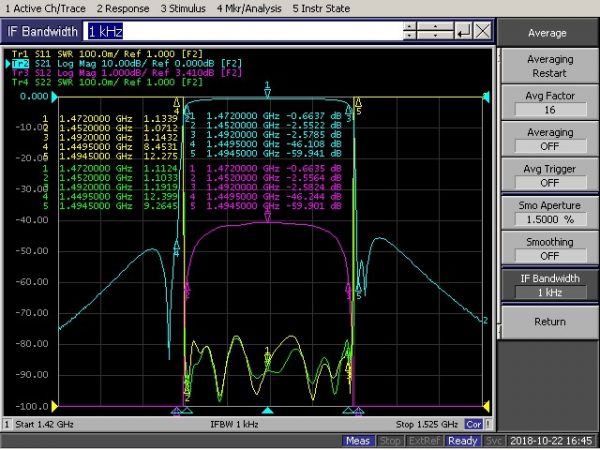Click the blue Cor correction indicator
Viewport: 600px width, 450px height.
coord(473,424)
